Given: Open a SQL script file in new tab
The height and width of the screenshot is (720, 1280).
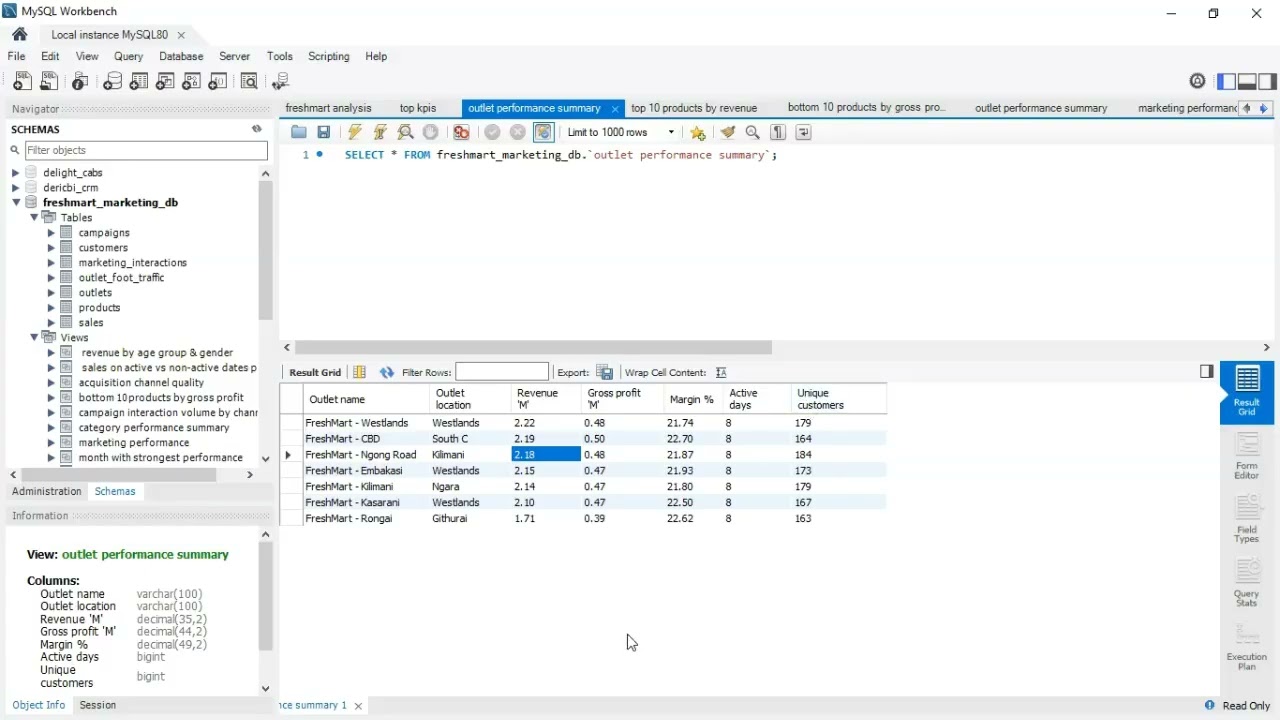Looking at the screenshot, I should [47, 82].
